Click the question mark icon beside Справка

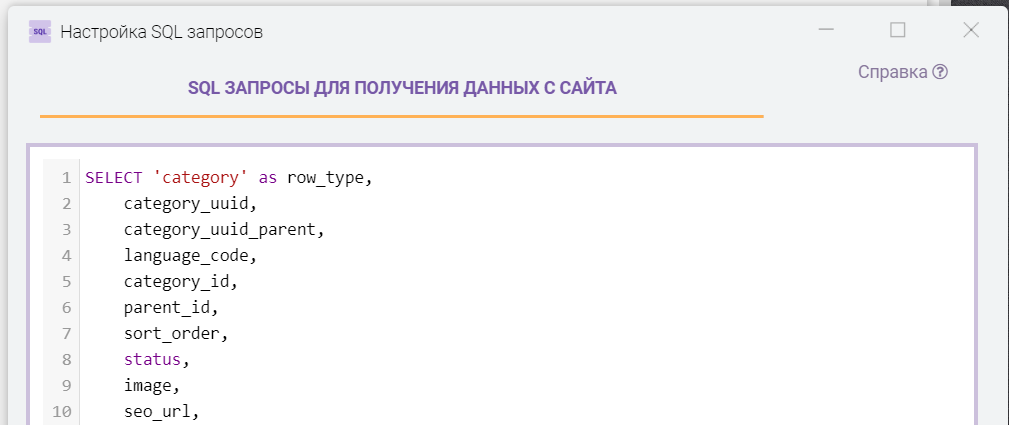[x=940, y=72]
